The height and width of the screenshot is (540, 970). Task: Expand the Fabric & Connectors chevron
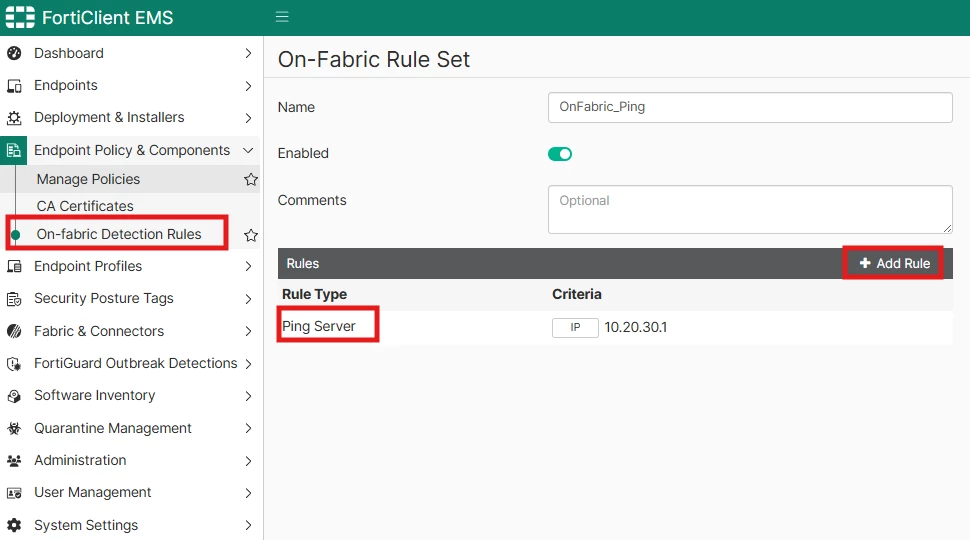[x=248, y=332]
